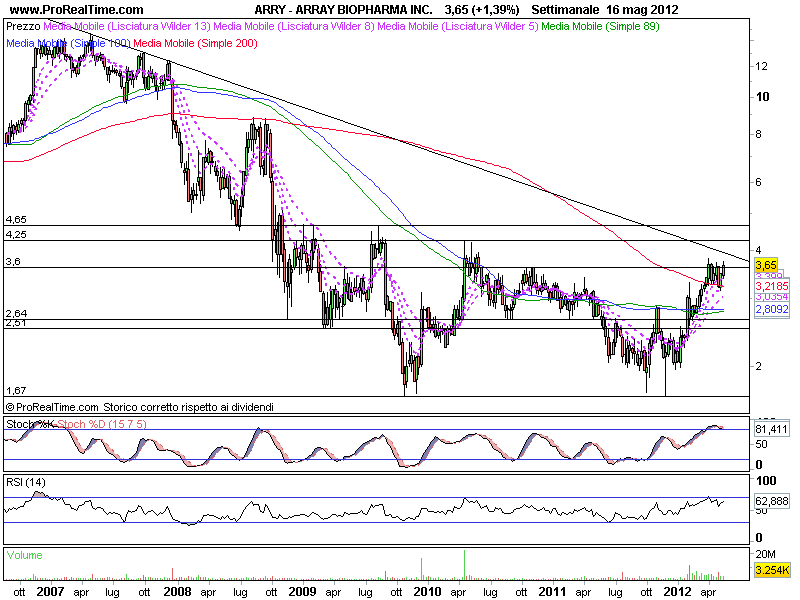Click the 16 mag 2012 date
The height and width of the screenshot is (600, 800).
pos(642,10)
